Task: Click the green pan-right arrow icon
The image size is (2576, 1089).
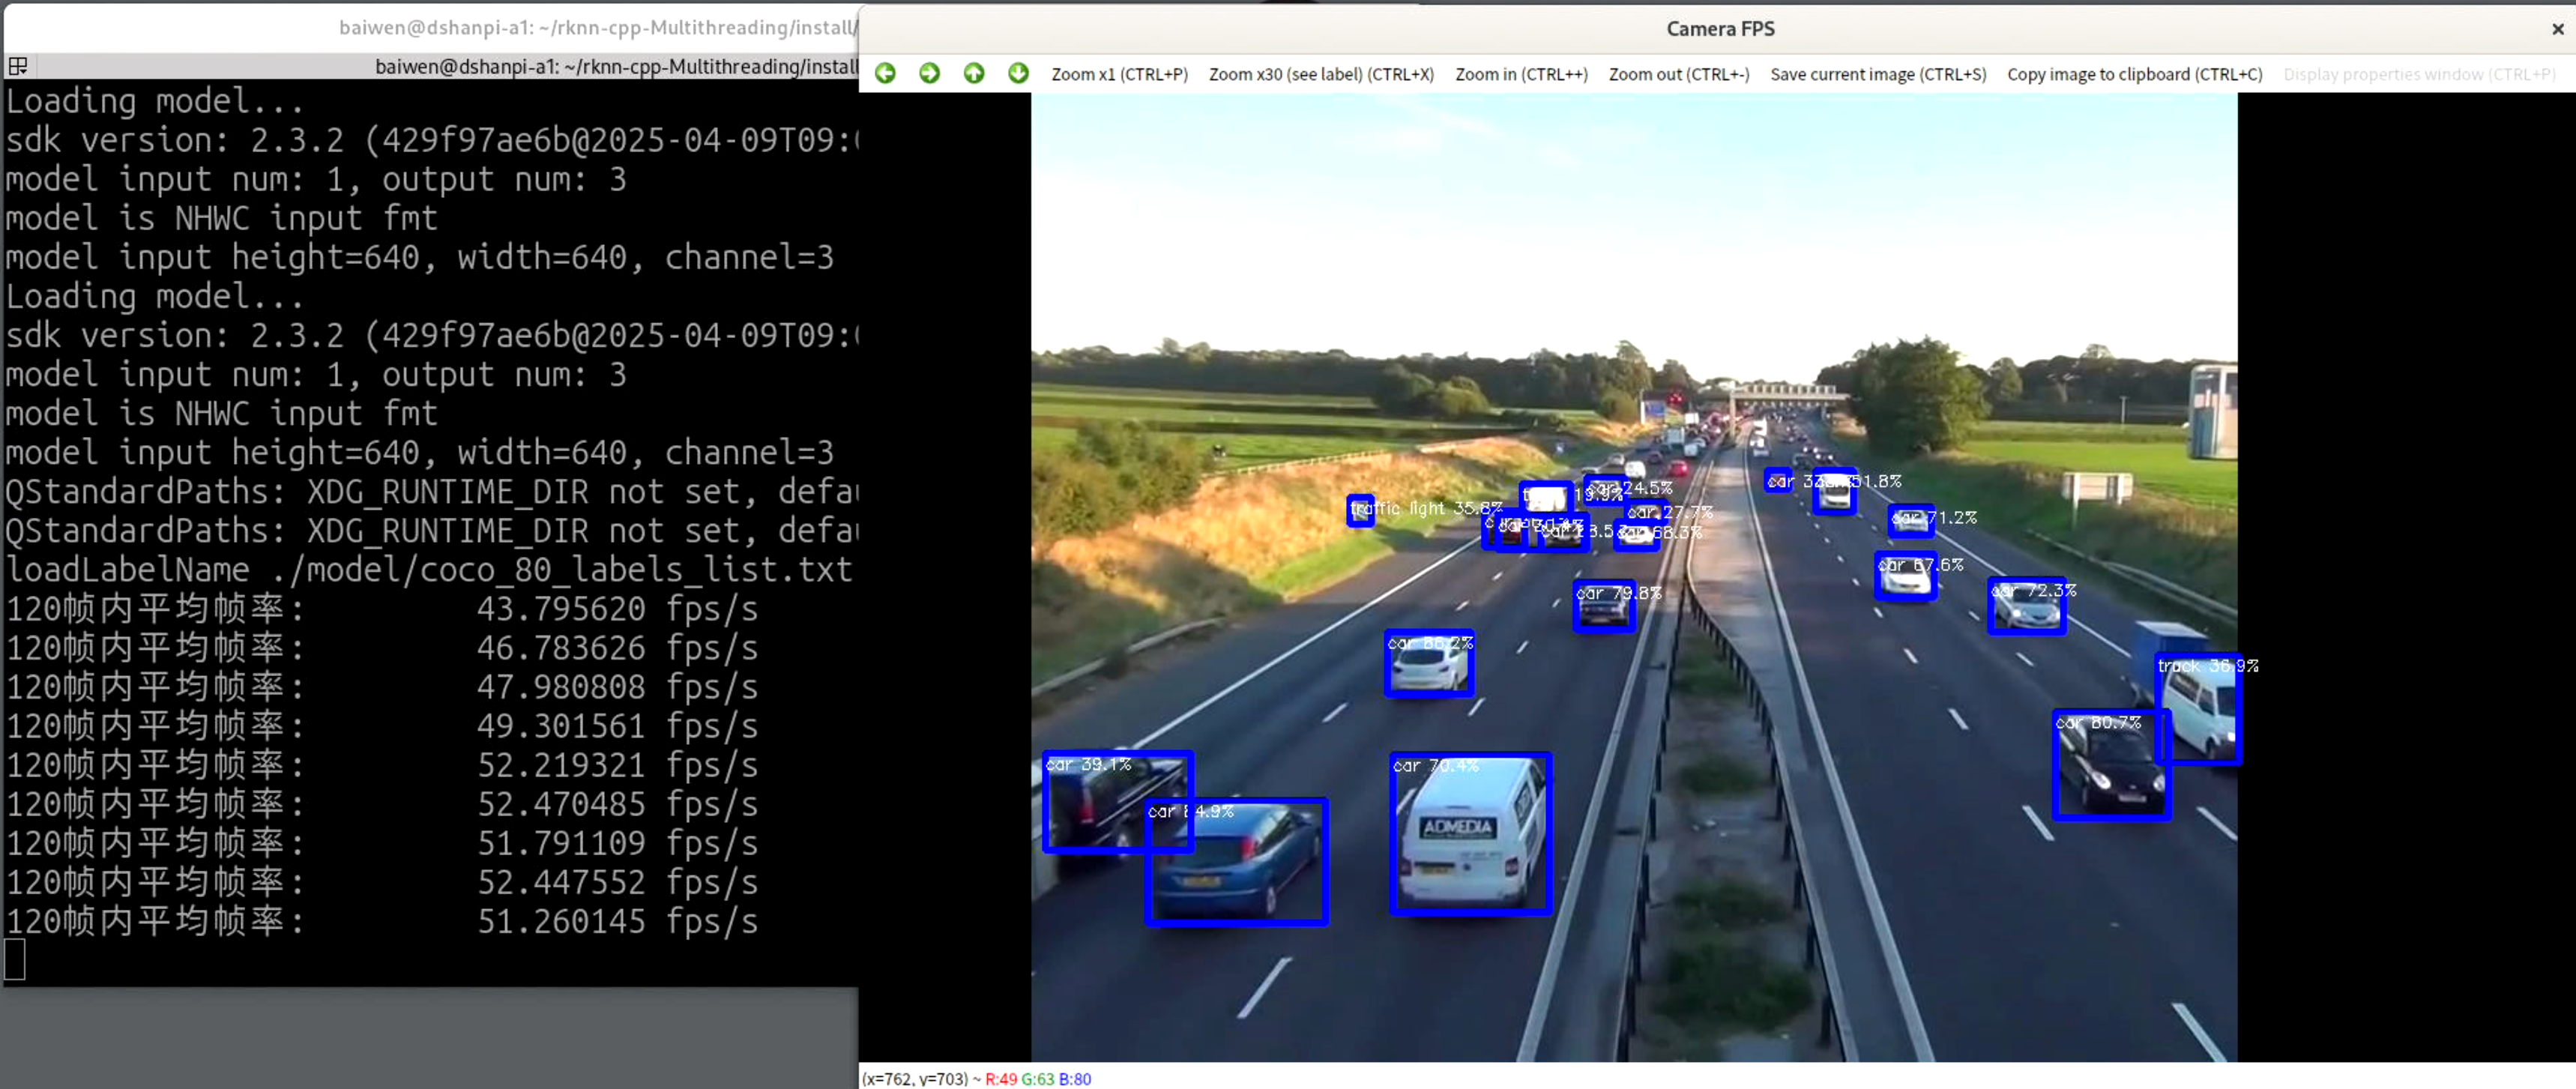Action: point(929,73)
